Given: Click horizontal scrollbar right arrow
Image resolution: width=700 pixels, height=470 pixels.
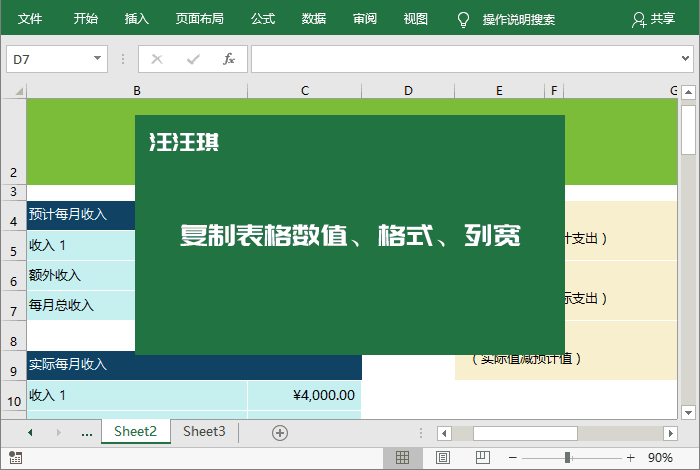Looking at the screenshot, I should (670, 433).
